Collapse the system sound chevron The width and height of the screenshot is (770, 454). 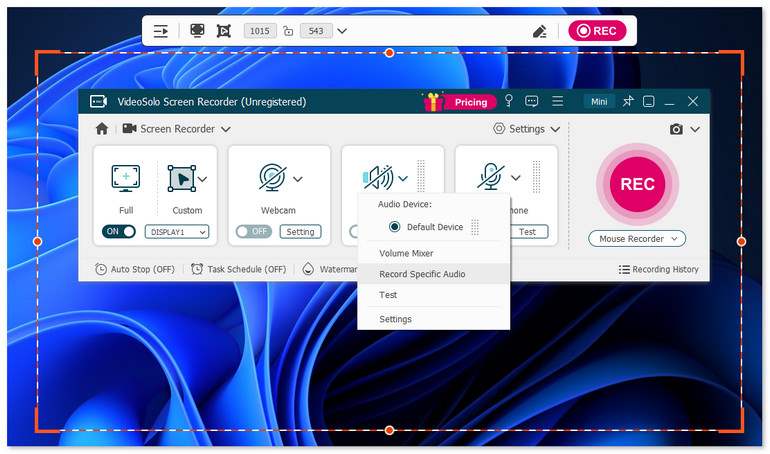coord(403,179)
